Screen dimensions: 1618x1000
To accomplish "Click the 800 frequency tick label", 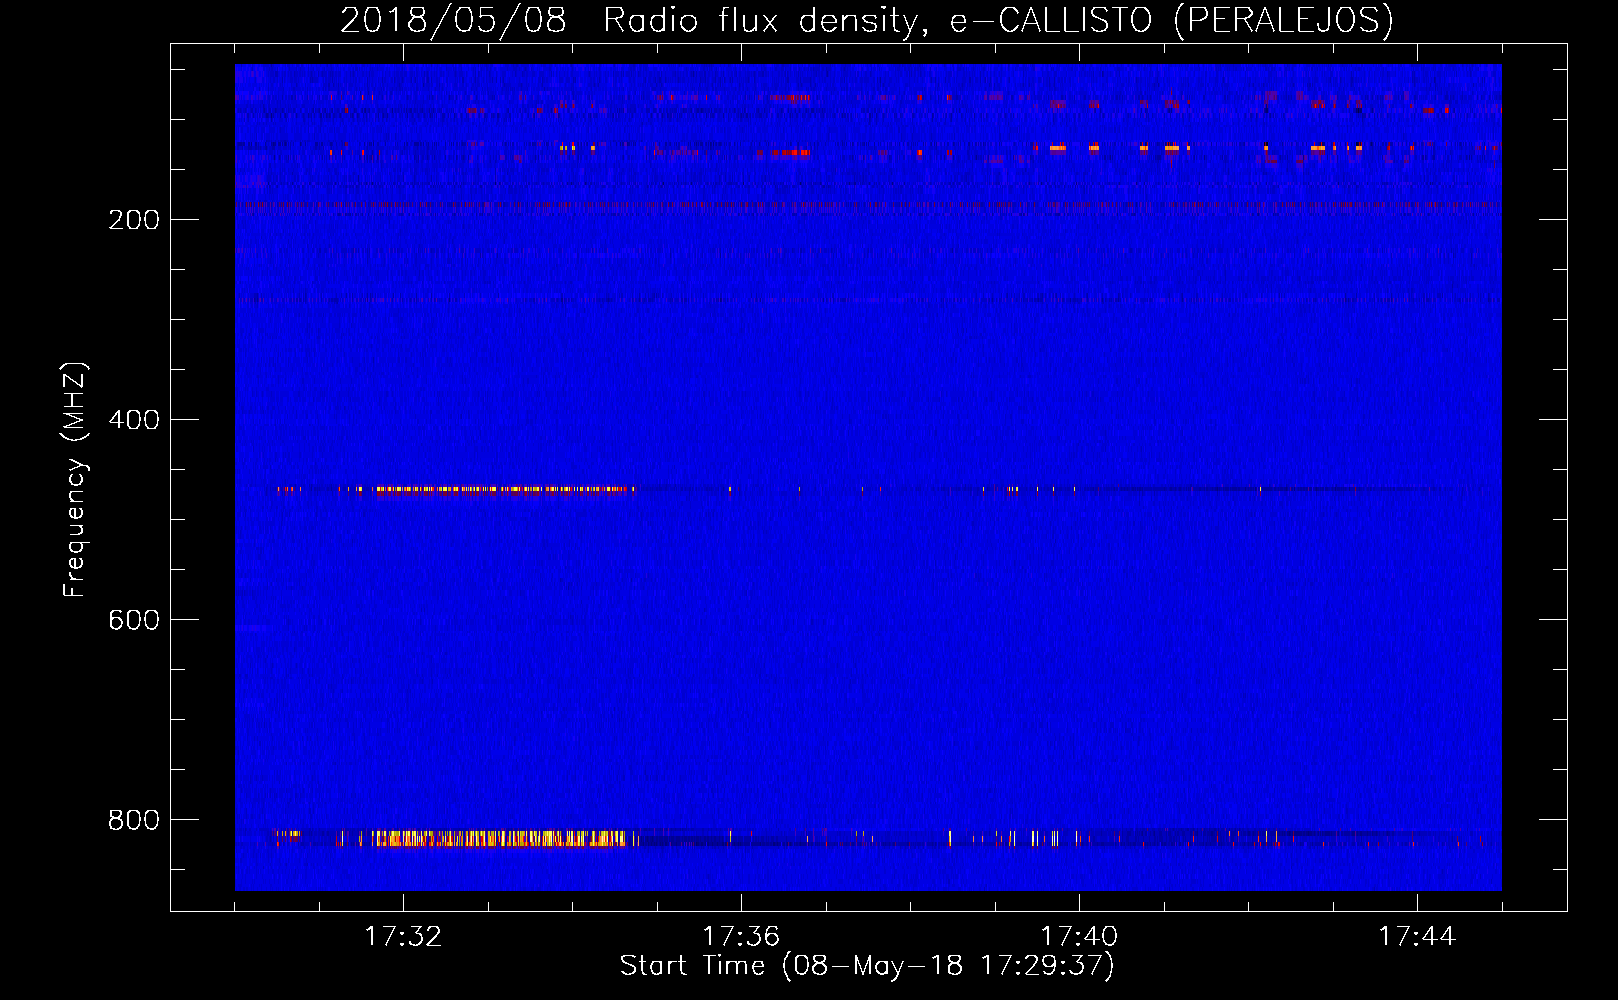I will tap(134, 820).
